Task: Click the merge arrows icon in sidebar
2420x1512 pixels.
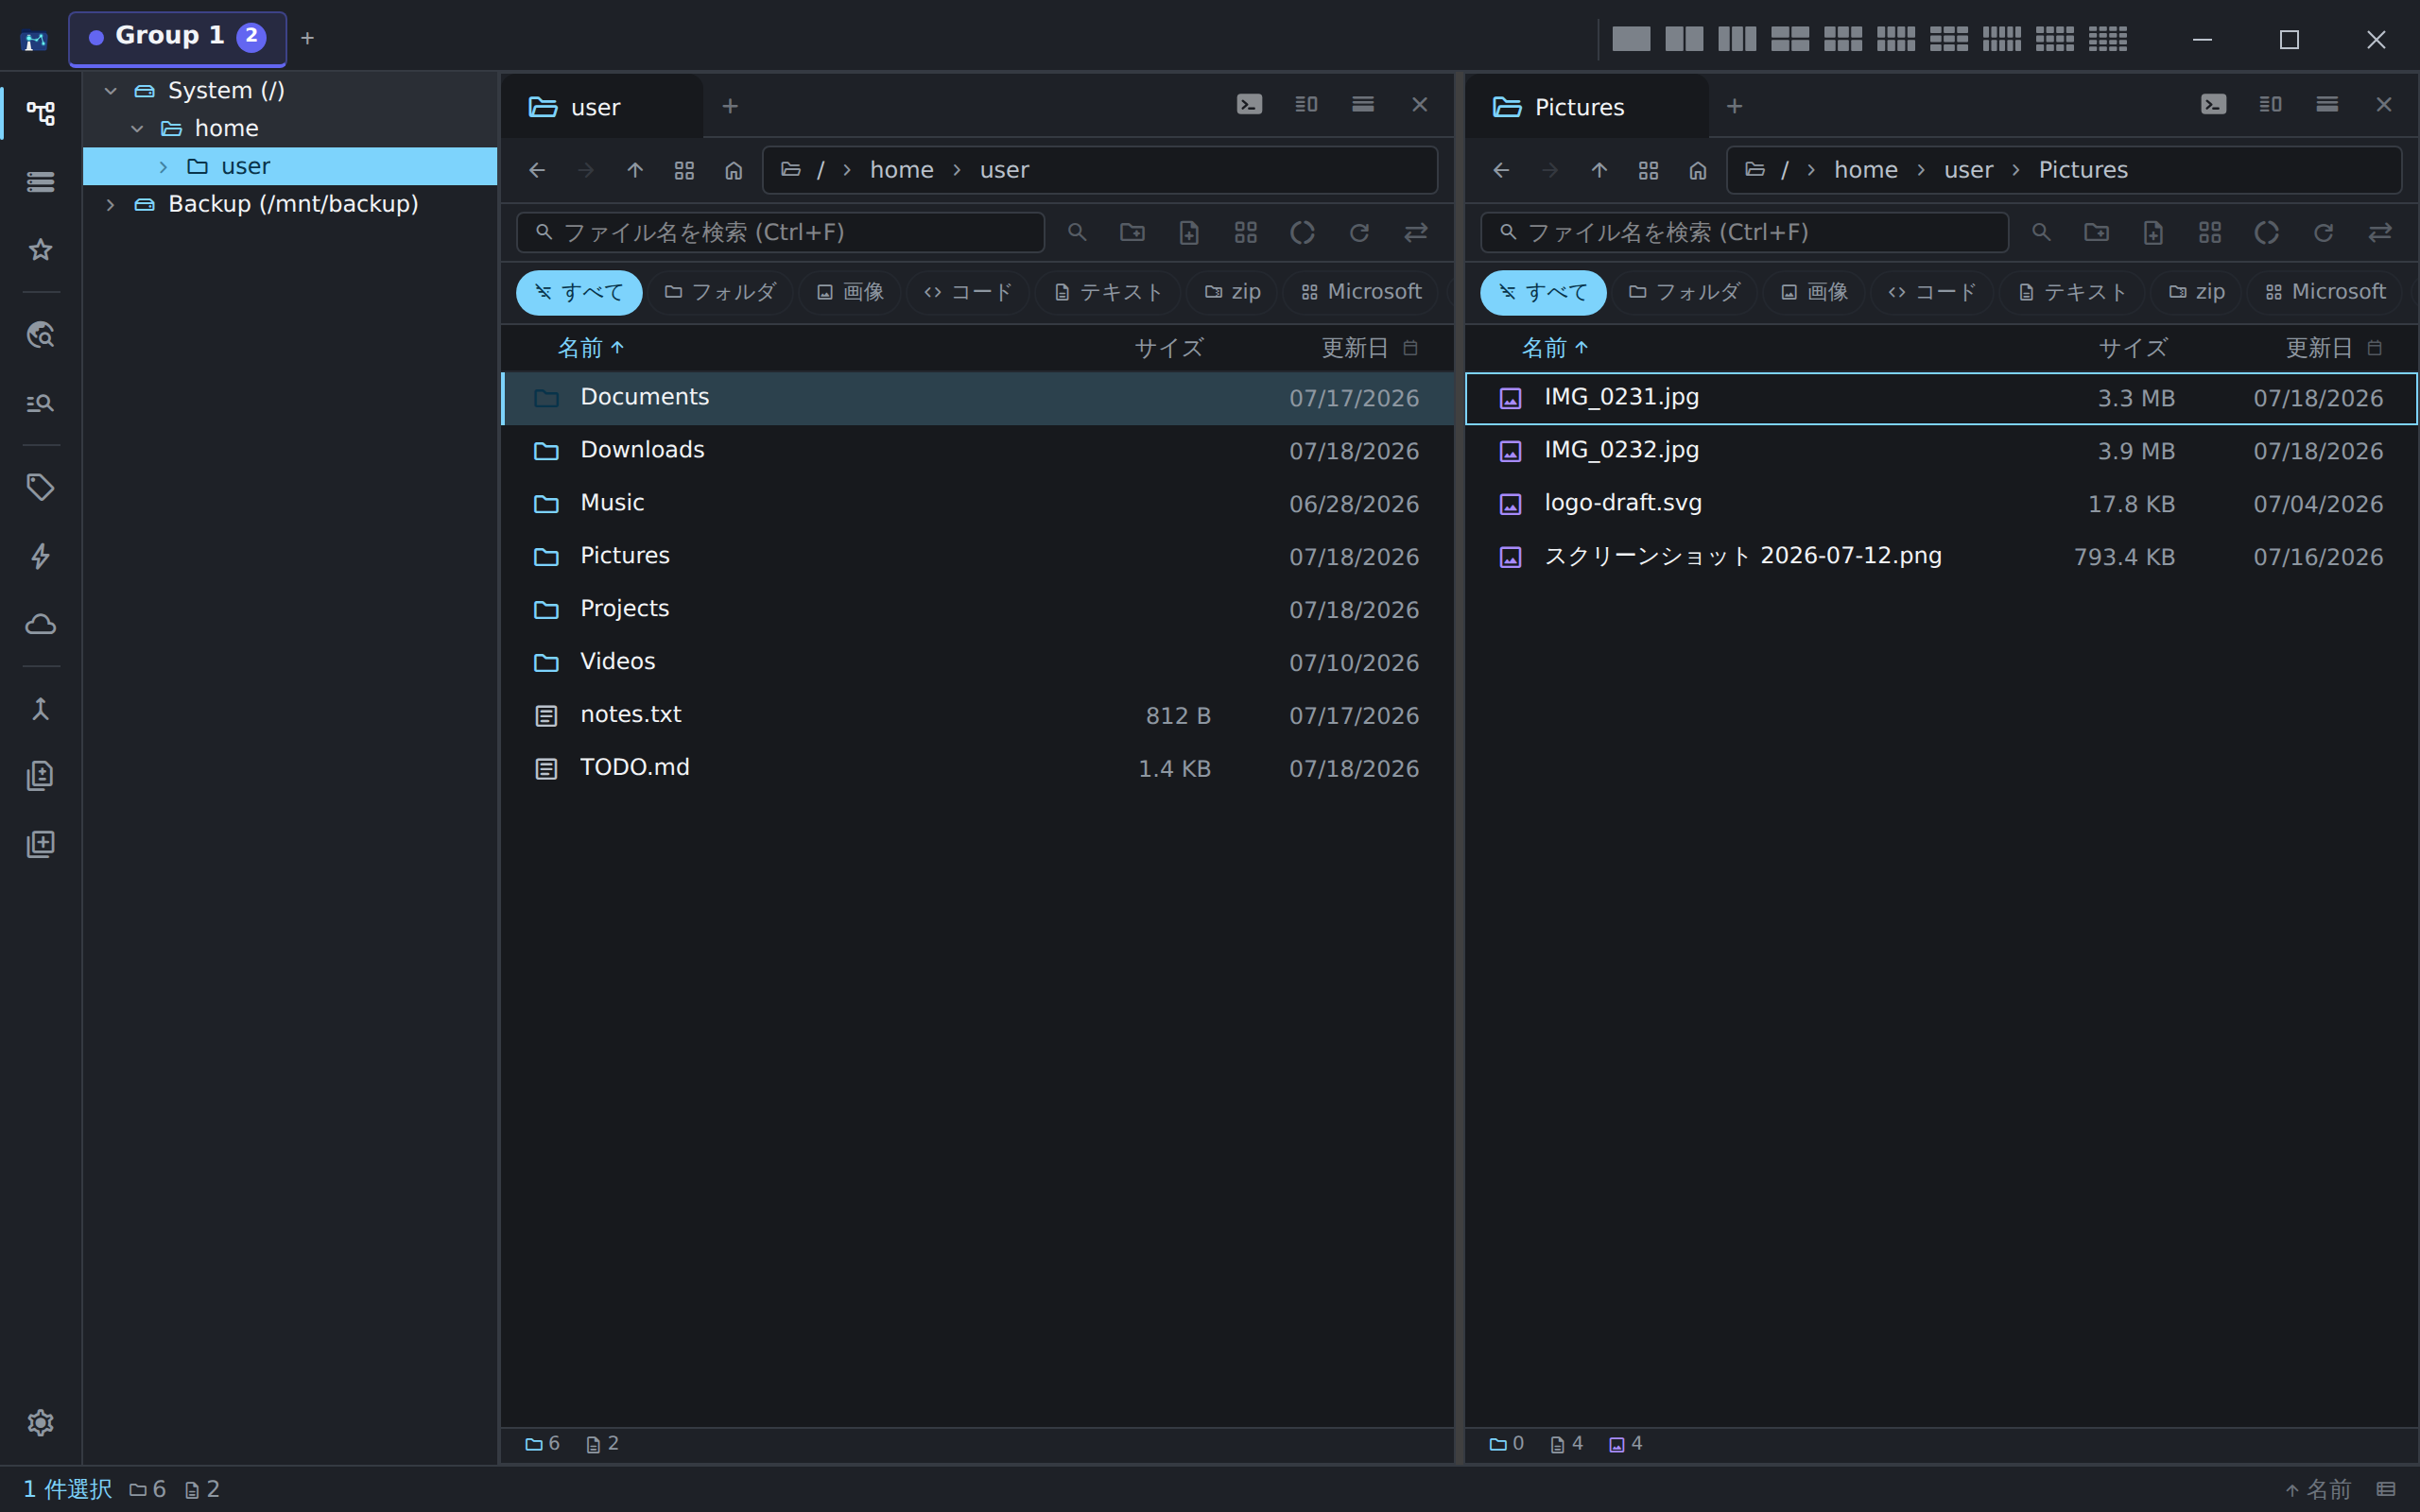Action: click(40, 709)
